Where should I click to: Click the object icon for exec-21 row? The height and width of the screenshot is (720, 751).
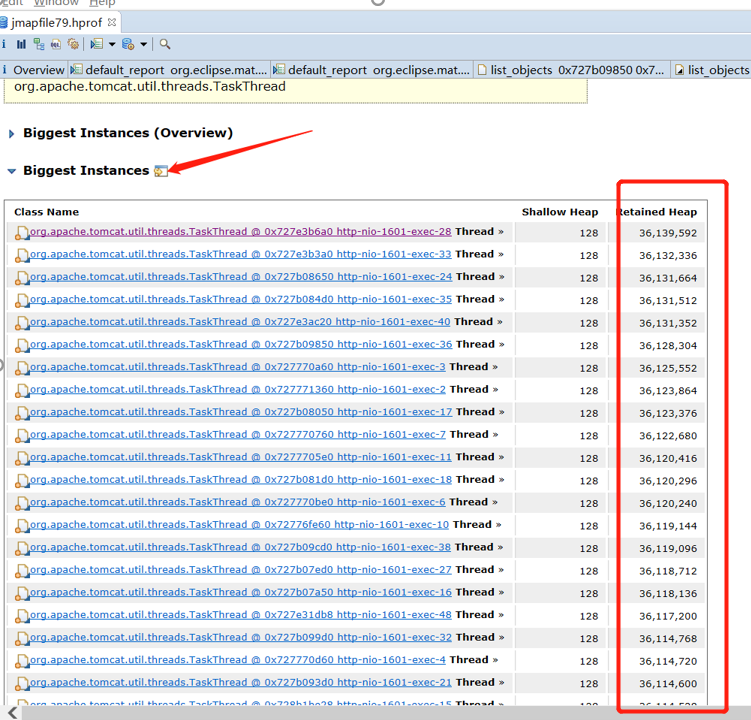(21, 683)
